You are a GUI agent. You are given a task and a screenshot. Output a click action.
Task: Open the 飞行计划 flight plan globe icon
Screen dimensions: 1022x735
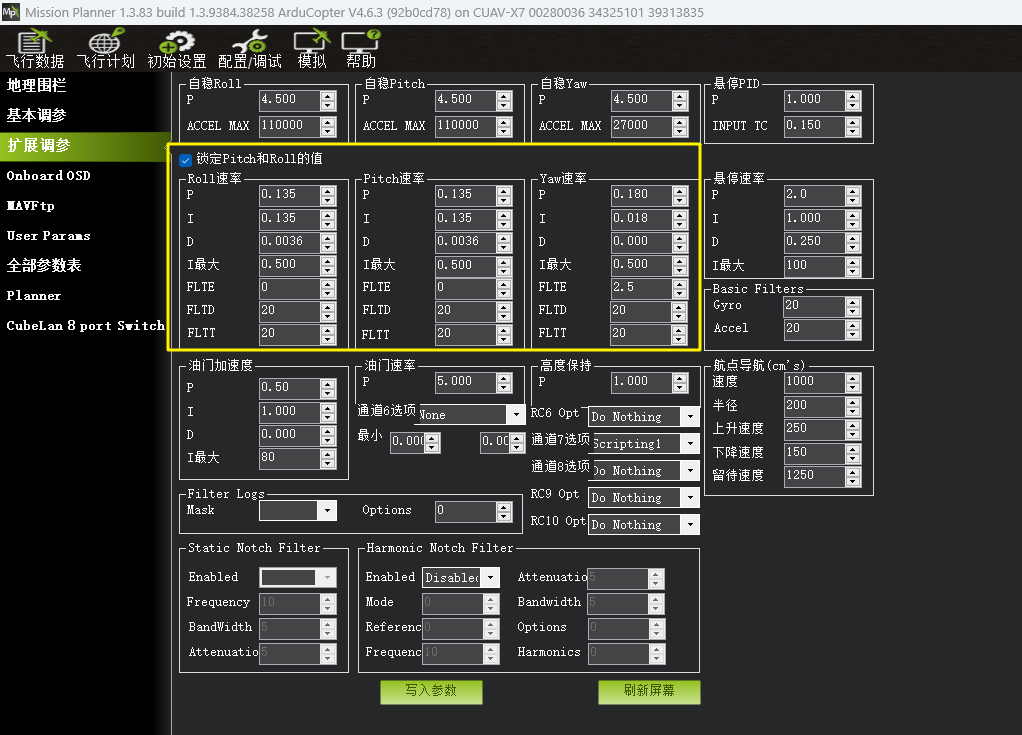(105, 47)
